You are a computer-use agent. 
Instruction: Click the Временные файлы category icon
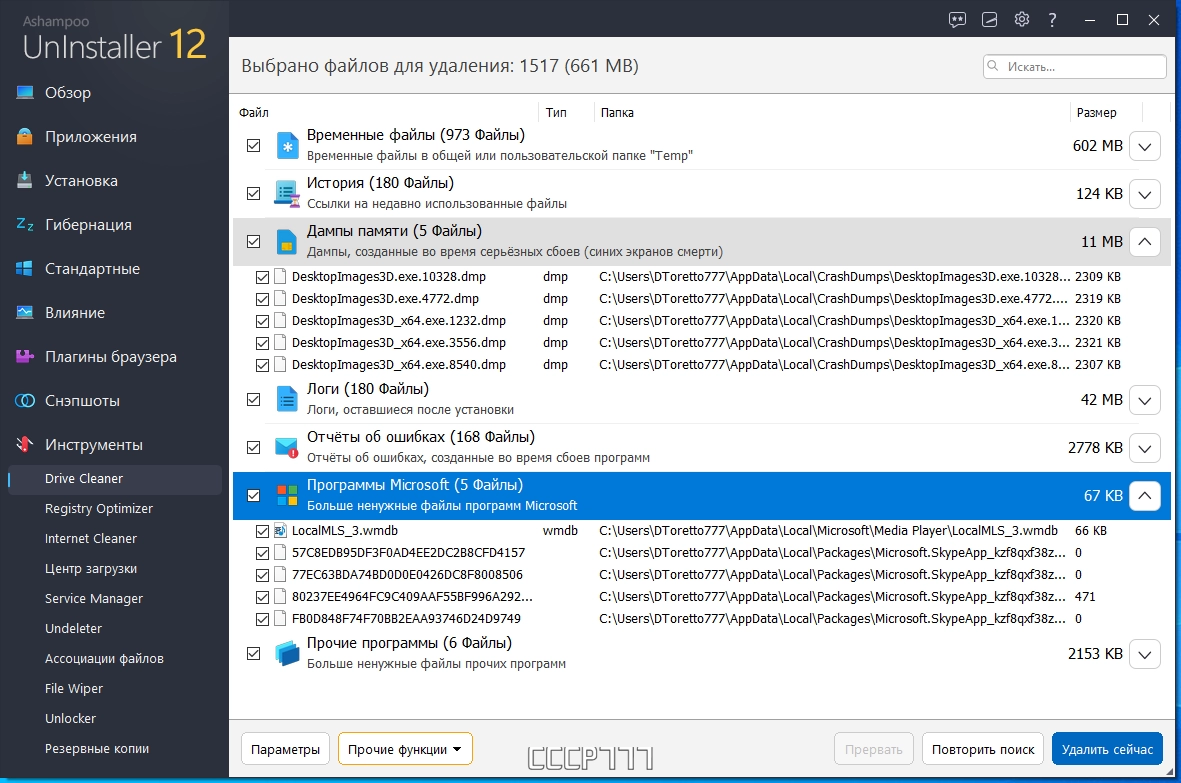point(288,145)
